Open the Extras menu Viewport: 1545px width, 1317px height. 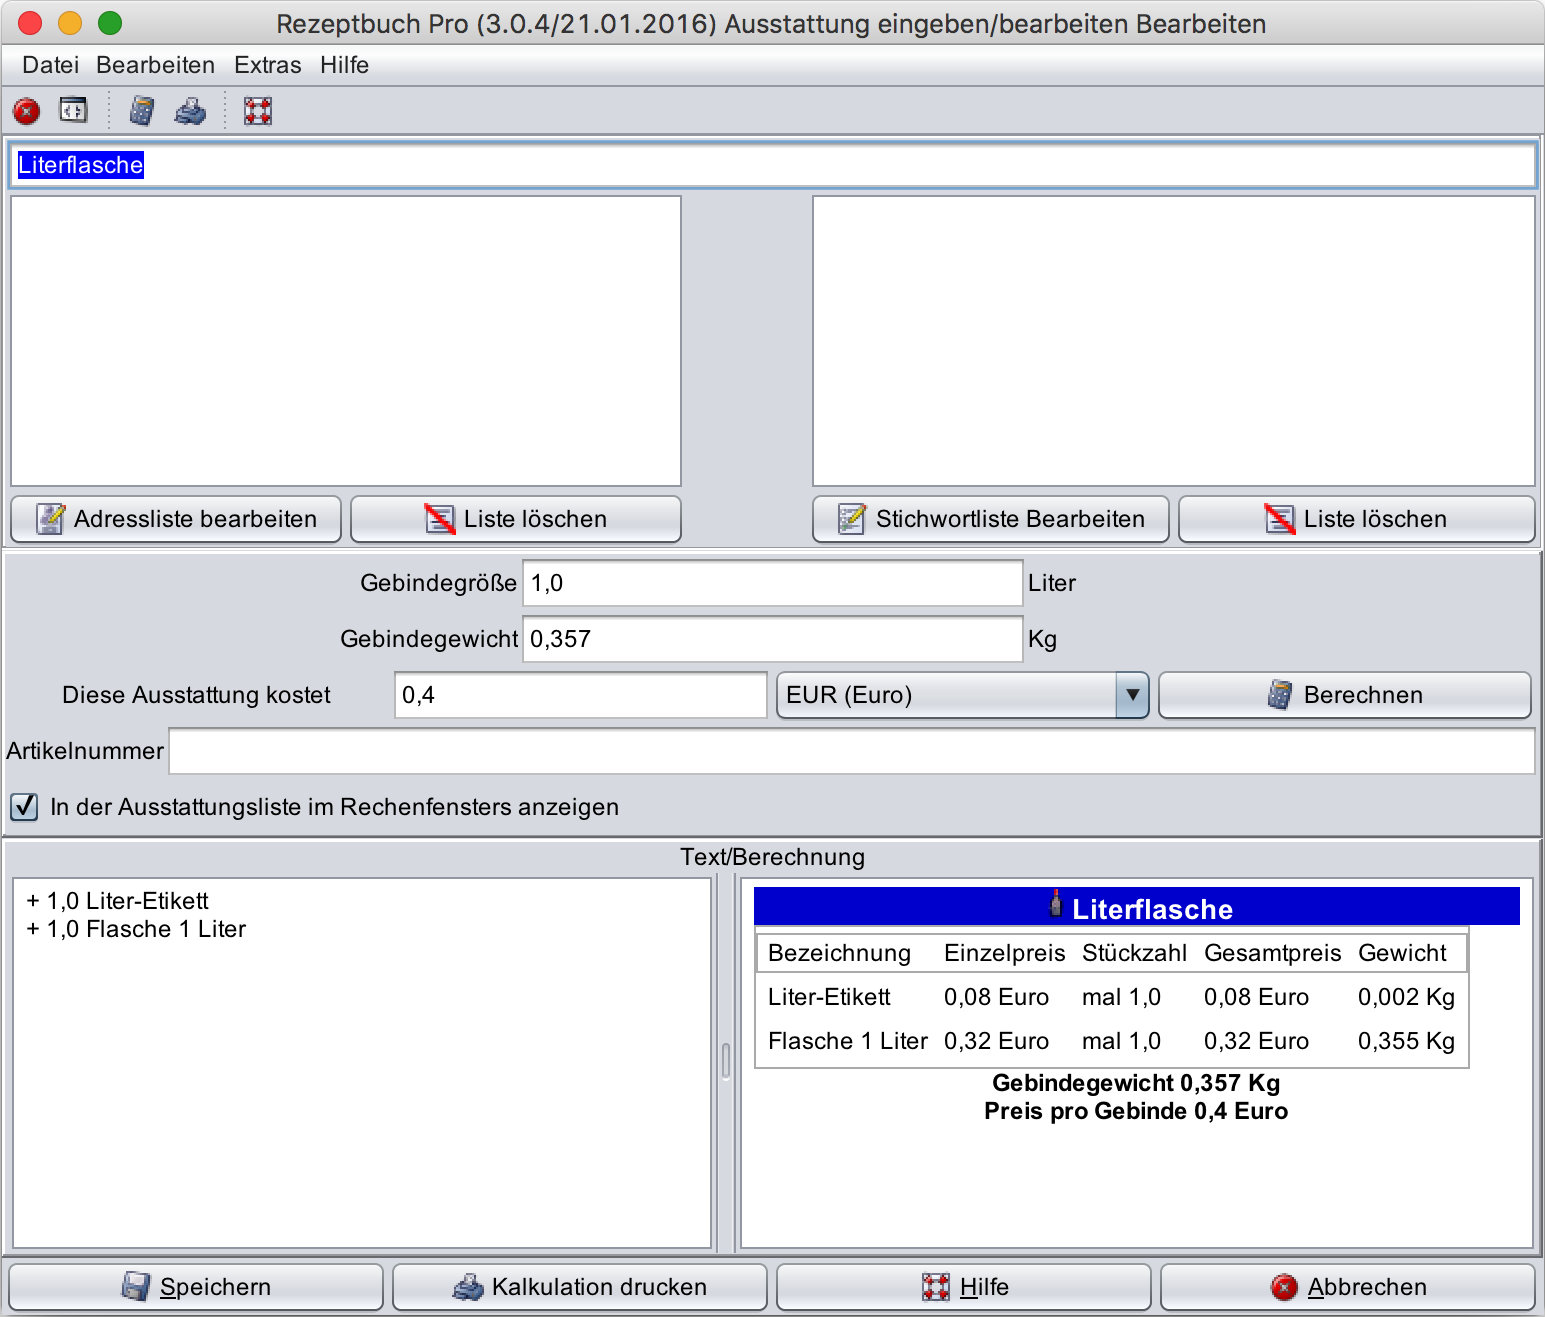[267, 65]
